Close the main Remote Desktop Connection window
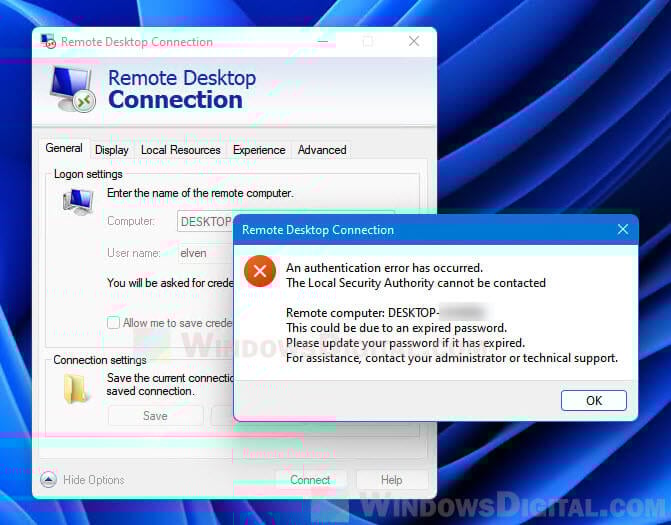The height and width of the screenshot is (525, 671). click(414, 42)
